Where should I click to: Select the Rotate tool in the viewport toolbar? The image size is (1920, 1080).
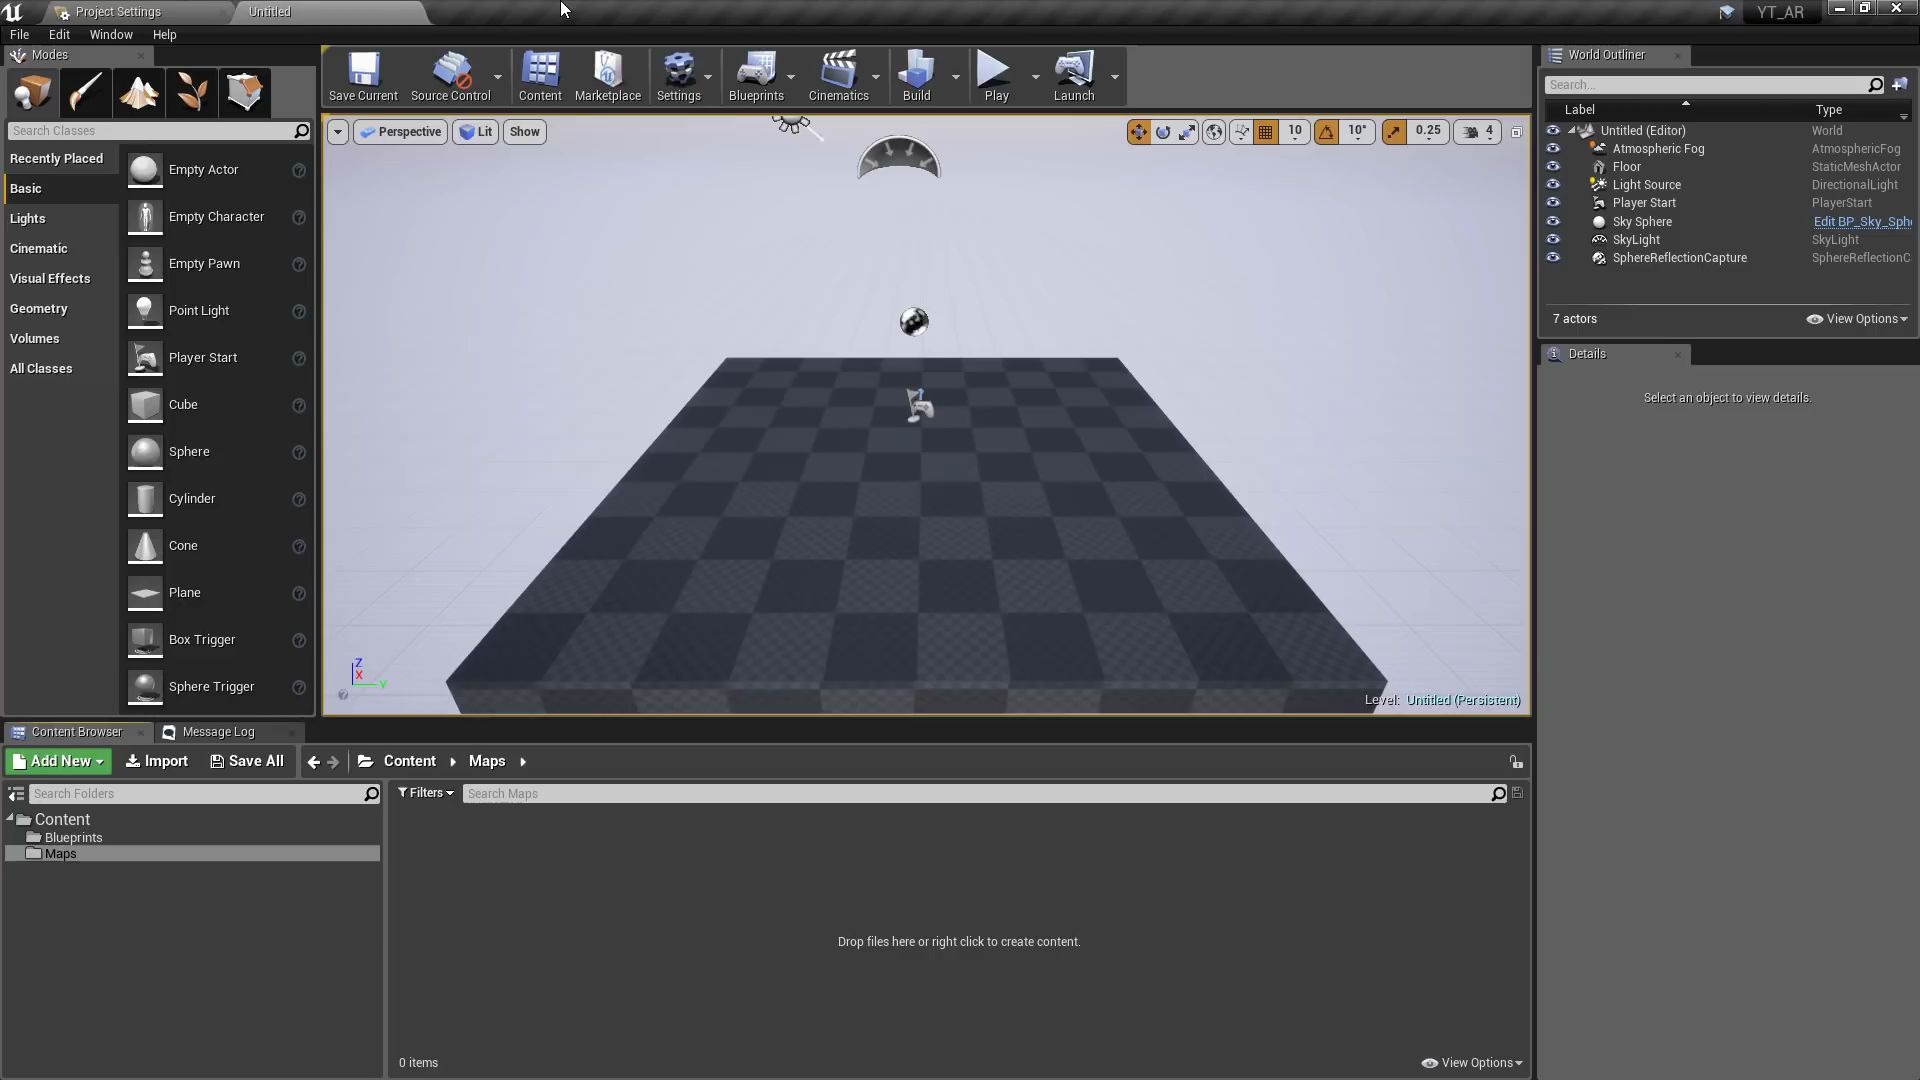tap(1164, 131)
